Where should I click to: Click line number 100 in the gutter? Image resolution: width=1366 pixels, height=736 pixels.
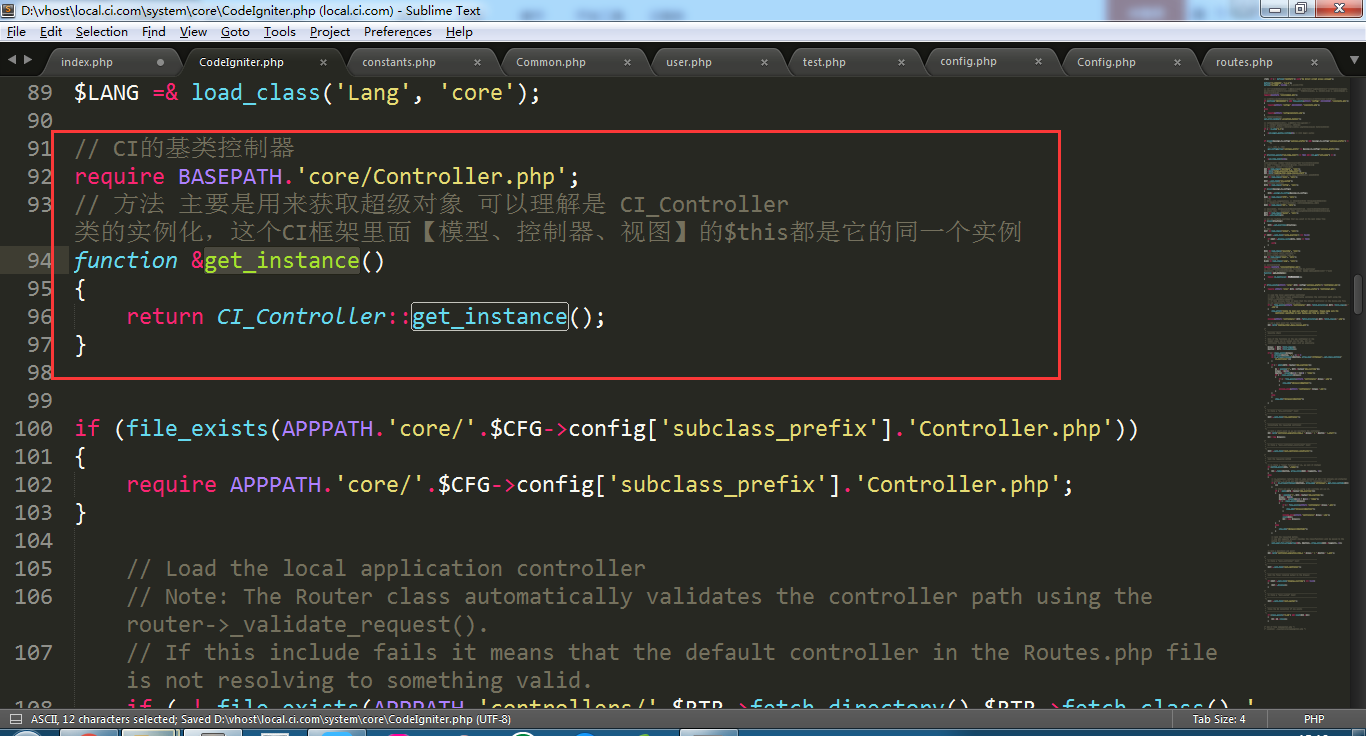34,428
